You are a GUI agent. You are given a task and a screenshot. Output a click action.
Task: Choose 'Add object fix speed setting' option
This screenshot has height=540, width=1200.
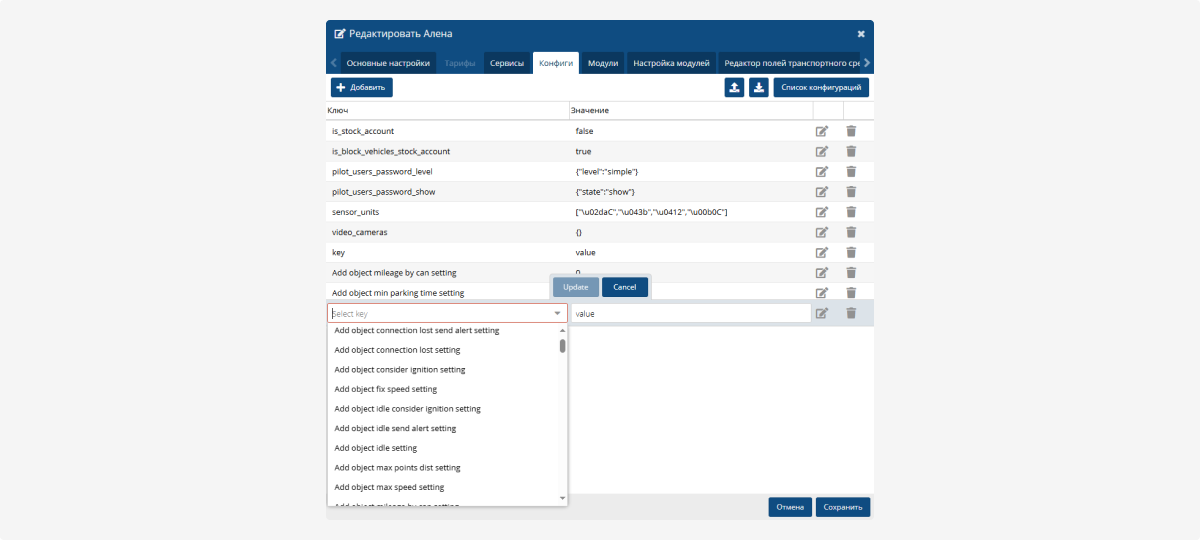click(385, 389)
